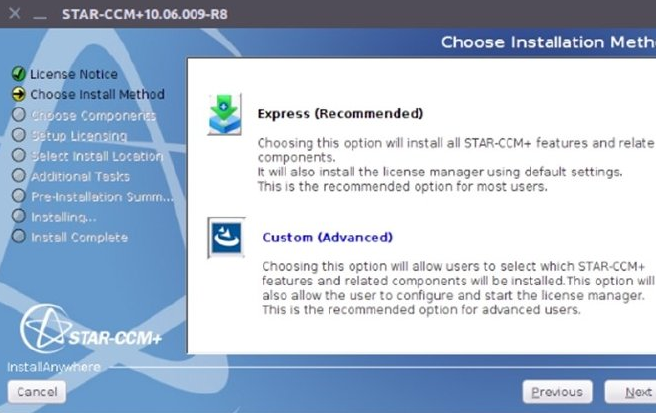
Task: Click the step bullet beside Installing
Action: point(19,216)
